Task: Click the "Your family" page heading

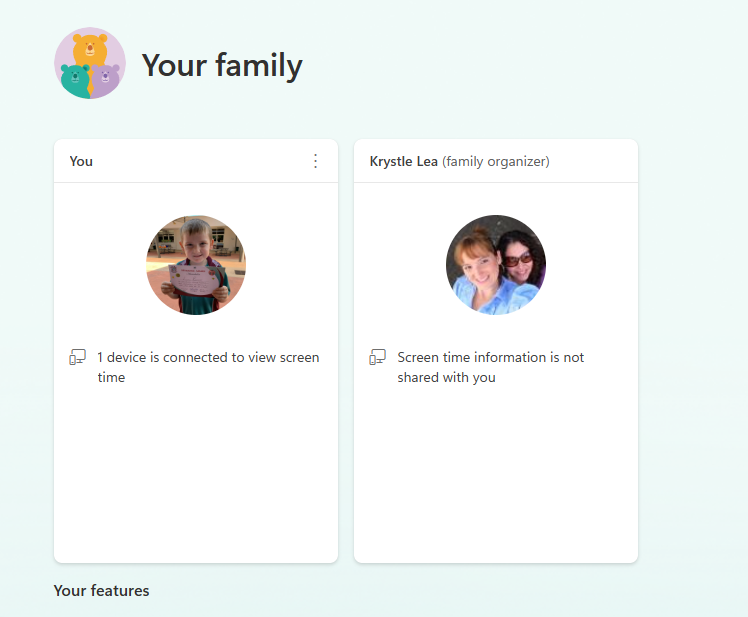Action: (222, 65)
